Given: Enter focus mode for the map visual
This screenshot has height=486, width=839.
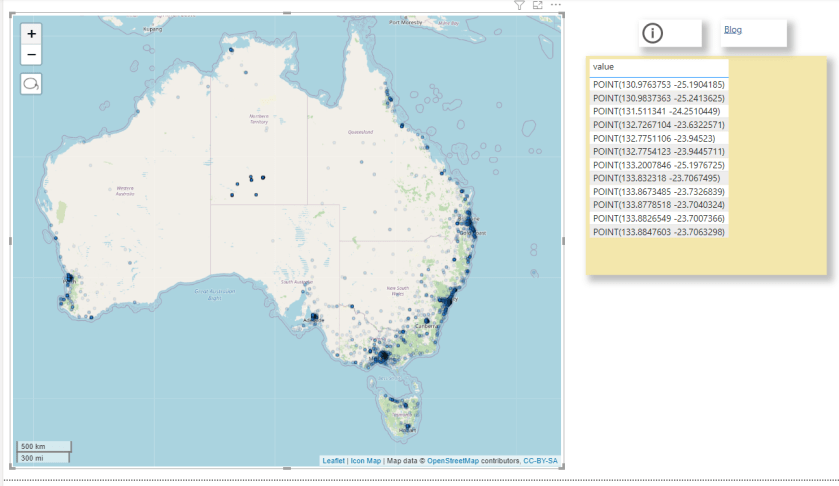Looking at the screenshot, I should 538,6.
